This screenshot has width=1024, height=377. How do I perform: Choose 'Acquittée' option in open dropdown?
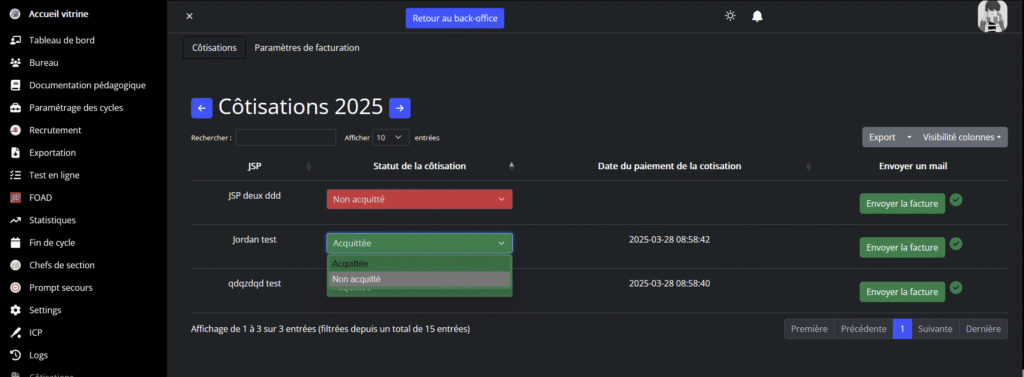419,263
